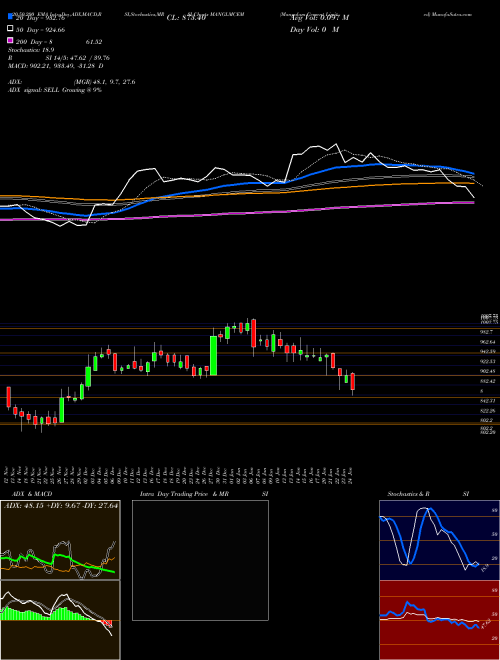Click the magenta 200 Day EMA legend swatch
500x660 pixels.
tap(10, 41)
